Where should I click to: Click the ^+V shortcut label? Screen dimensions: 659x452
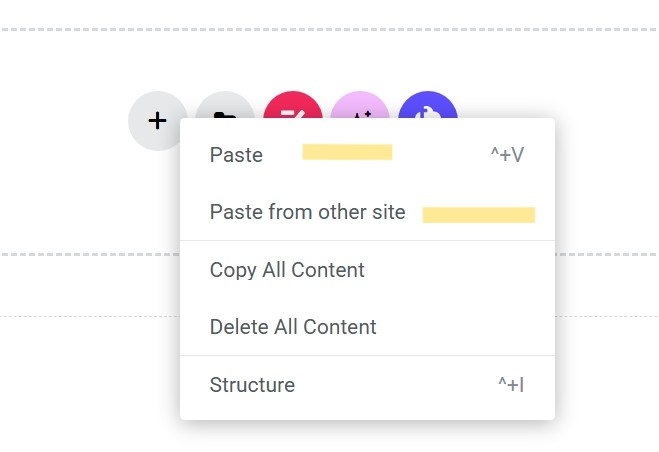tap(507, 155)
